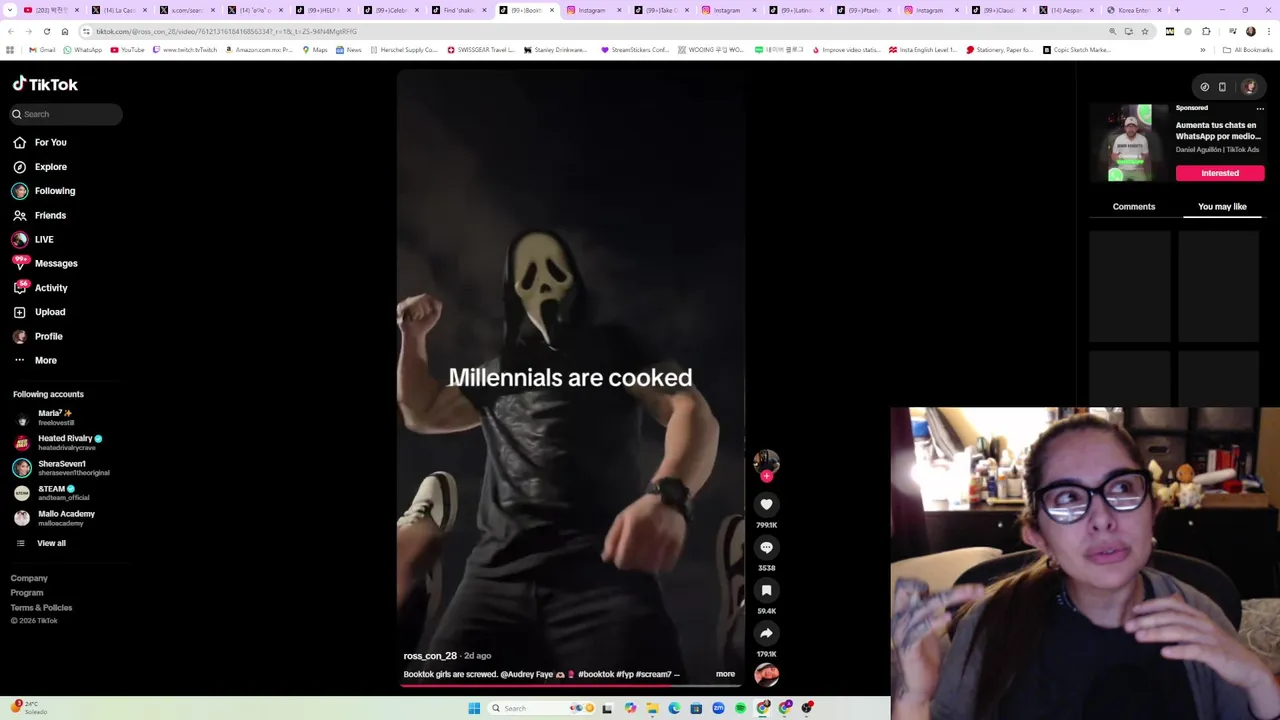
Task: Bookmark this page with the star icon
Action: coord(1145,31)
